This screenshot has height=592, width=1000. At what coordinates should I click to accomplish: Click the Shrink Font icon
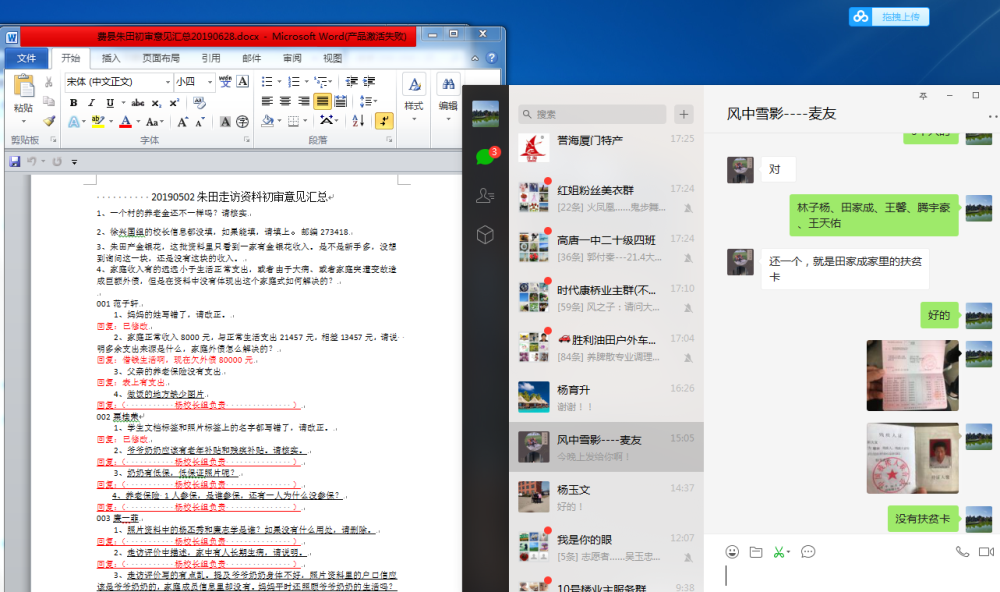(x=200, y=122)
